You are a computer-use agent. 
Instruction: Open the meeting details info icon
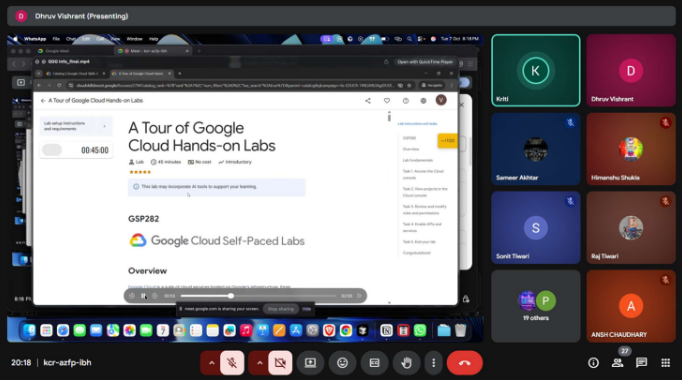593,363
